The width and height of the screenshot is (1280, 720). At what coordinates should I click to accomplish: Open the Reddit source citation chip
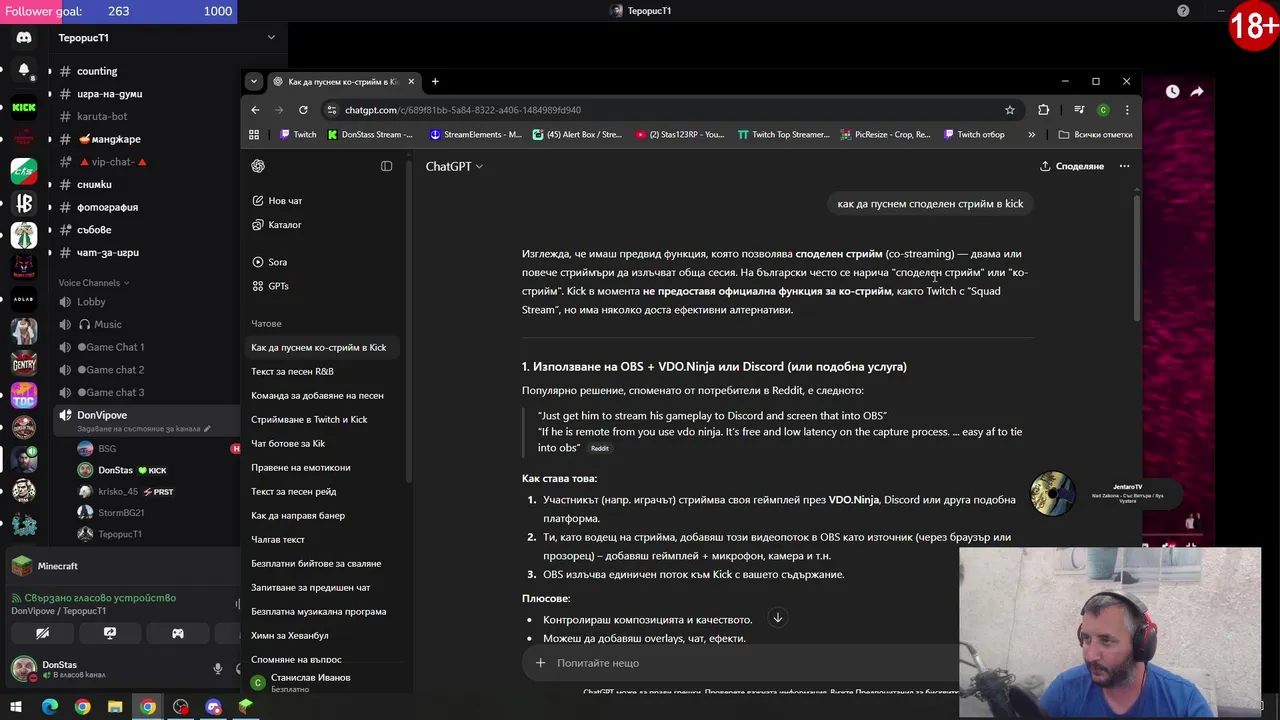[600, 448]
